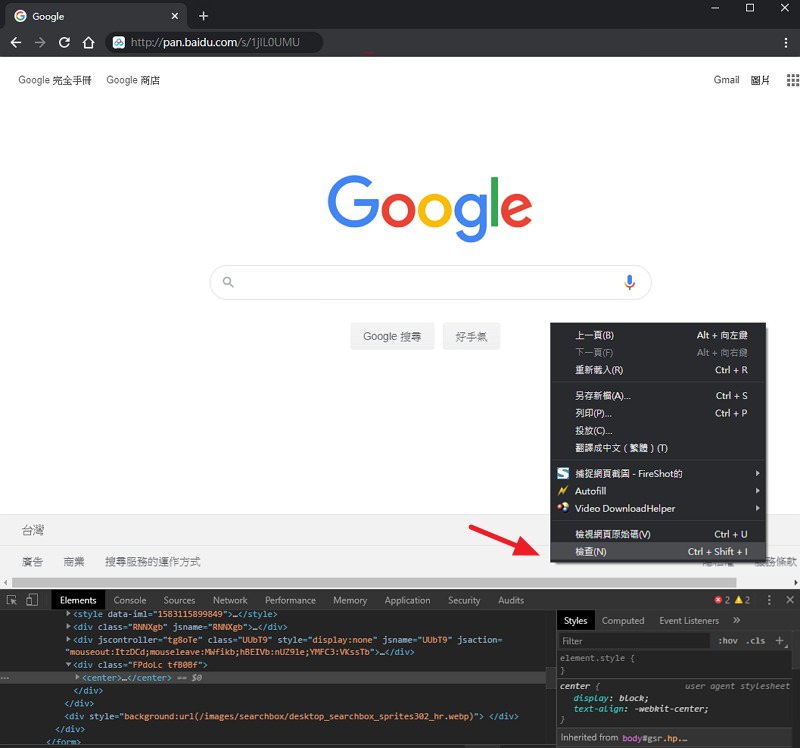Open Video DownloadHelper submenu
Image resolution: width=800 pixels, height=748 pixels.
658,508
